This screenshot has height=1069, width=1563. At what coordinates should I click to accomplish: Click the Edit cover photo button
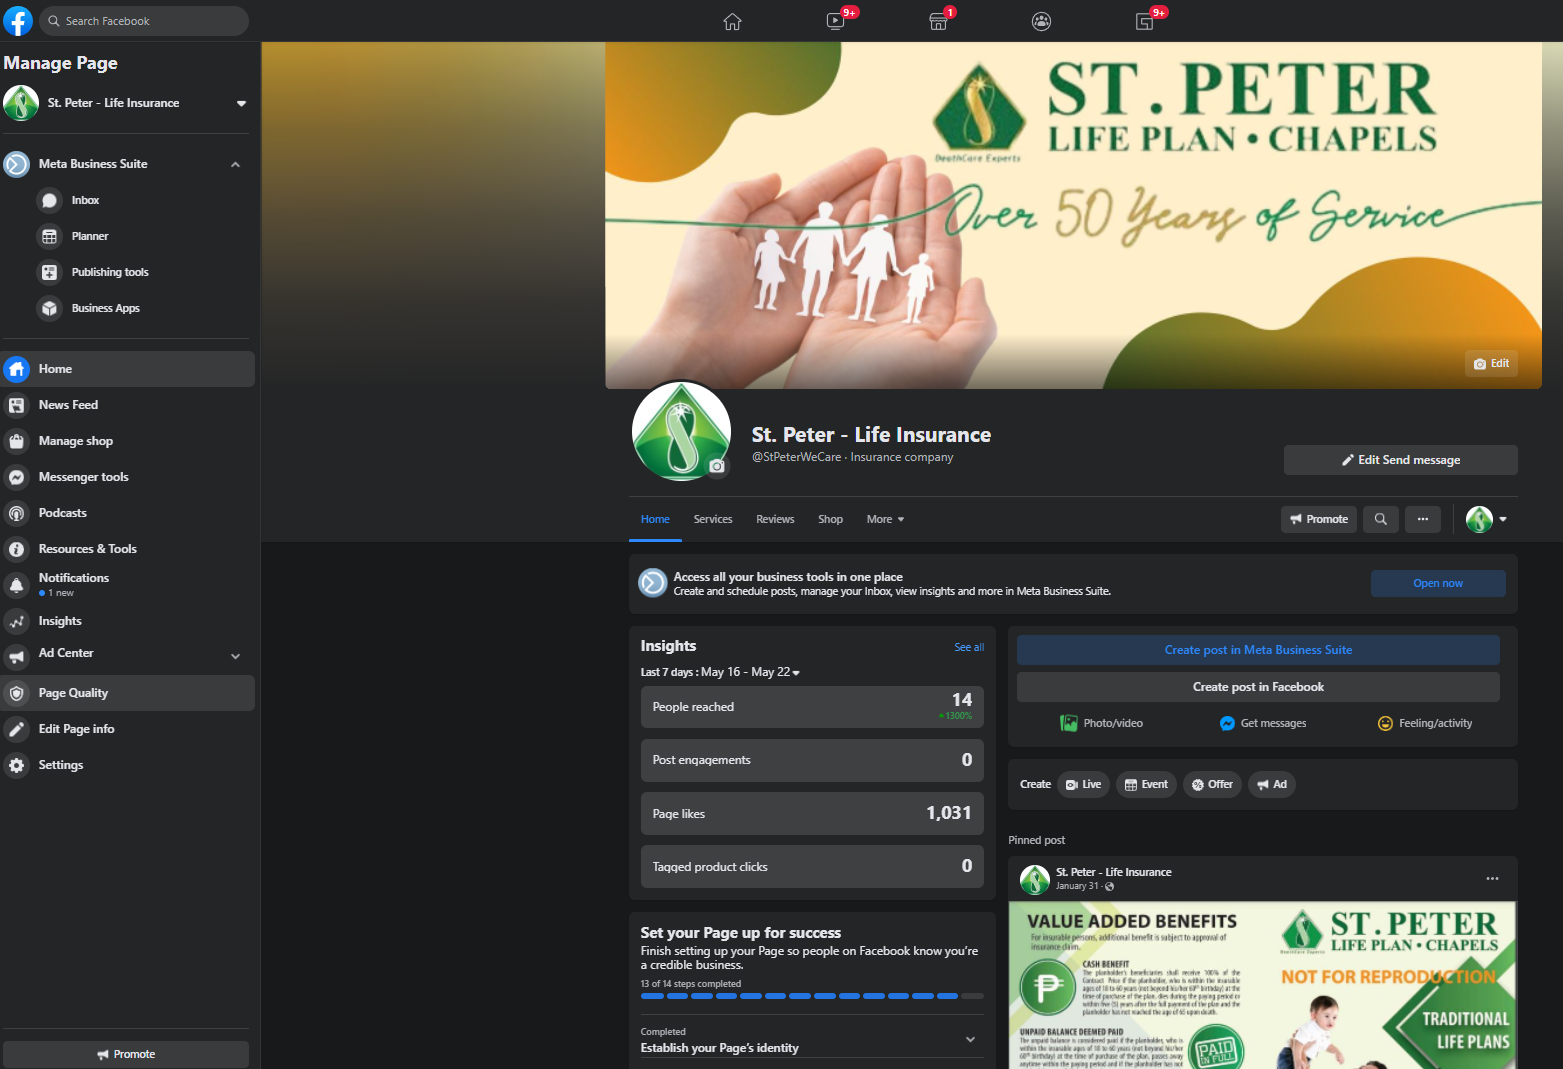click(1491, 363)
